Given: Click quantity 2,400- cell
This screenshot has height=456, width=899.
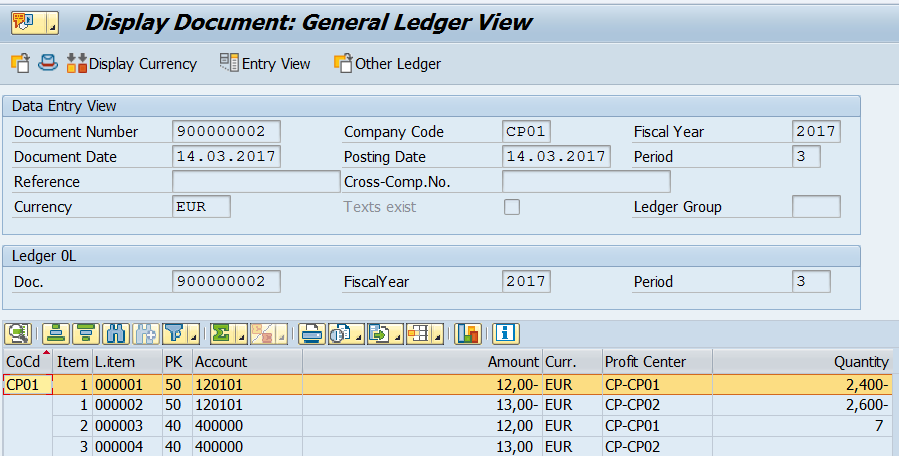Looking at the screenshot, I should point(802,384).
